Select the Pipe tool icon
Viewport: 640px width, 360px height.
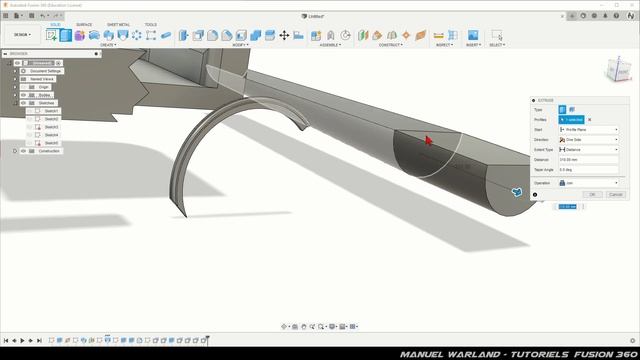click(x=166, y=35)
